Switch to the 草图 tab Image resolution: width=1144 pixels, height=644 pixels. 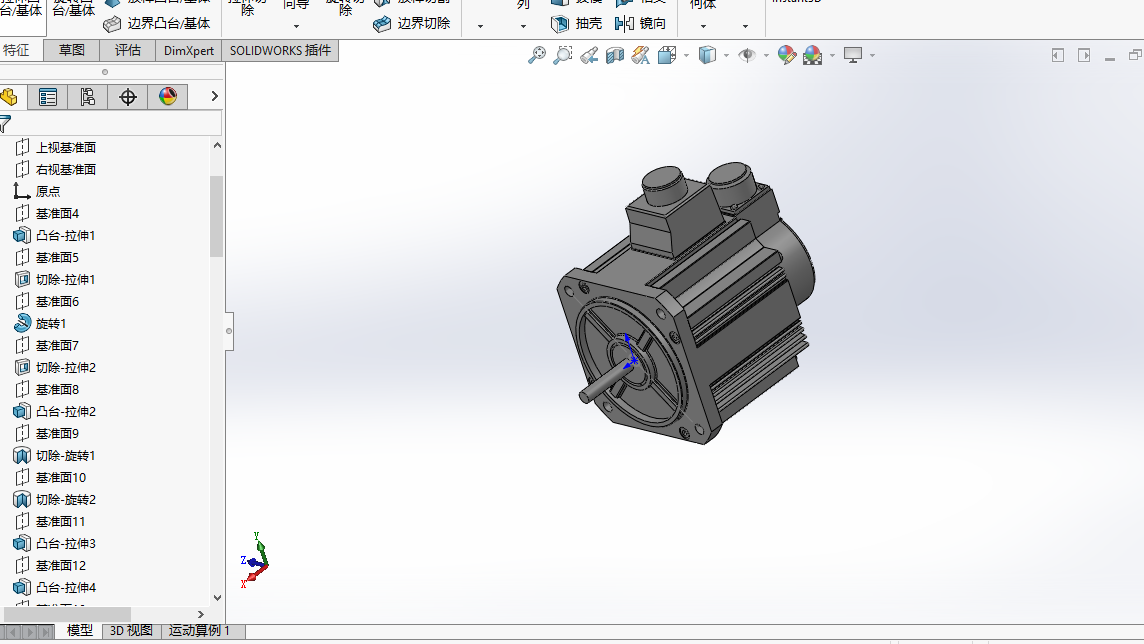72,50
